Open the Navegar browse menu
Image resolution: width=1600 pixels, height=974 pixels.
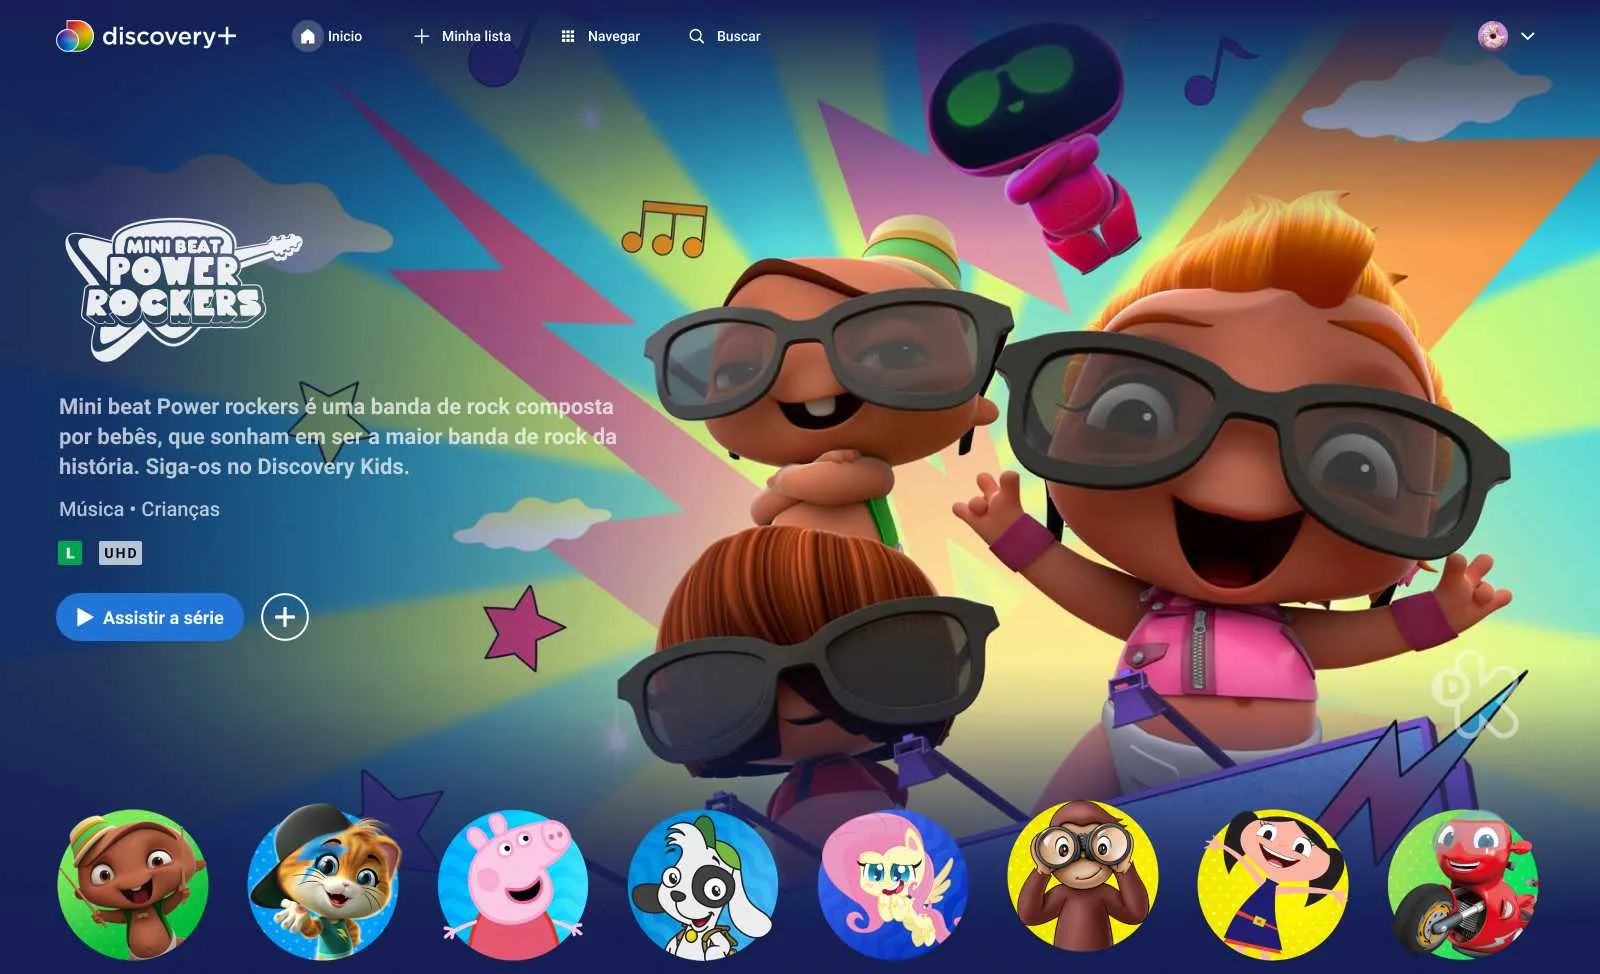point(600,36)
